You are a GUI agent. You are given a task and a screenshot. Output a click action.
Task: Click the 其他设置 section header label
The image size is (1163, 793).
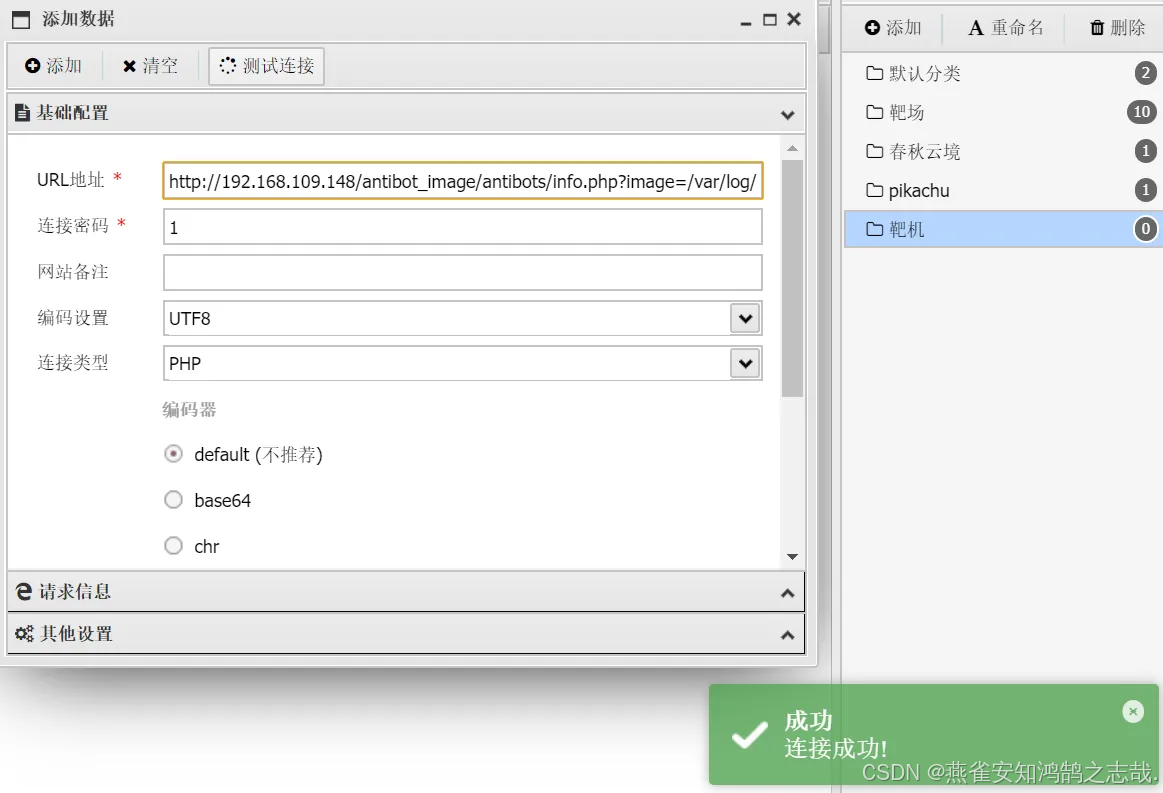point(76,634)
